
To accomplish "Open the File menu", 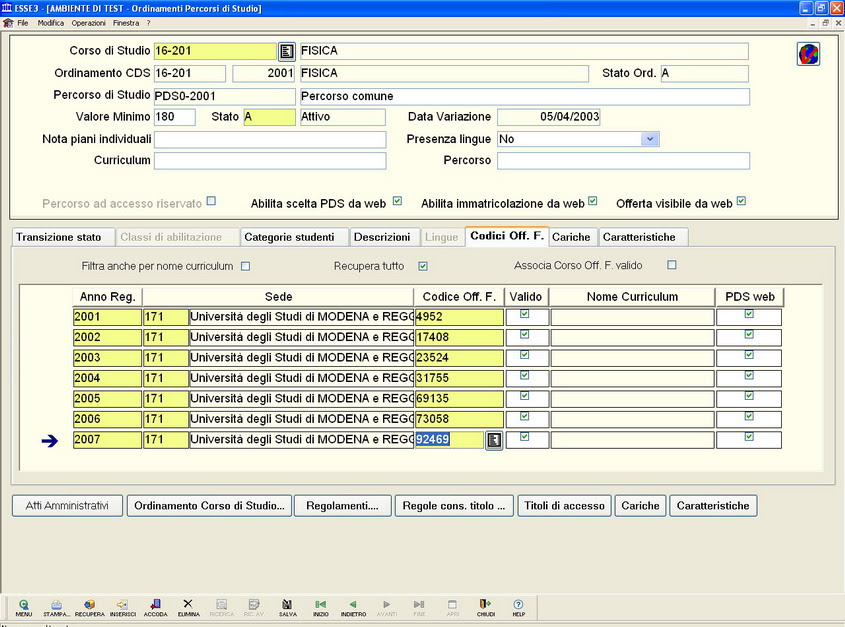I will pos(23,23).
